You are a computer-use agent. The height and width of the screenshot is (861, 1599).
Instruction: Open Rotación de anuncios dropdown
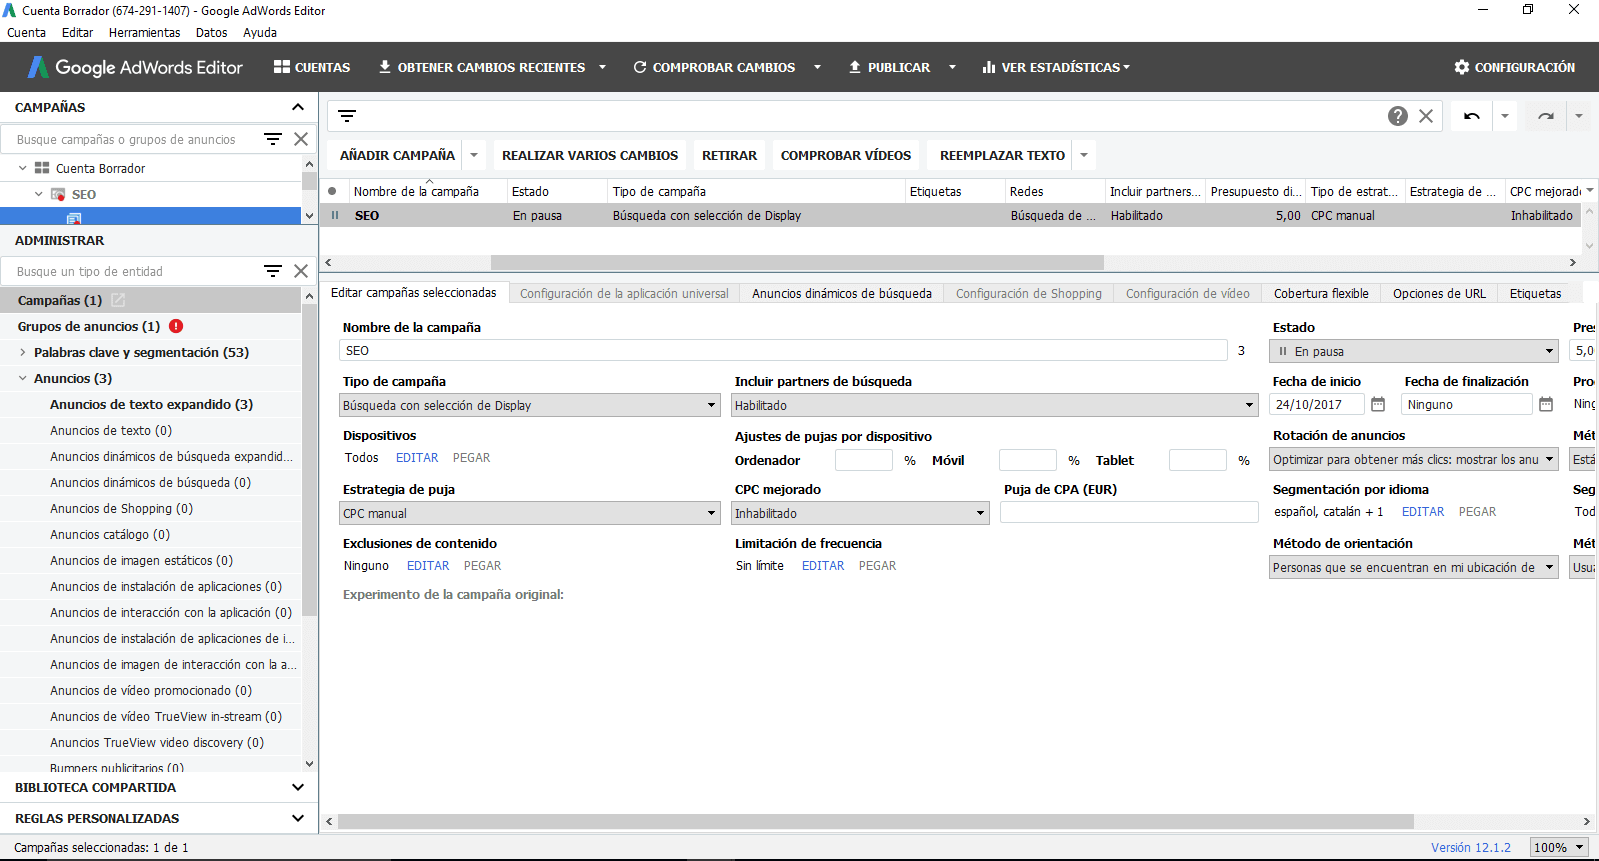1414,459
